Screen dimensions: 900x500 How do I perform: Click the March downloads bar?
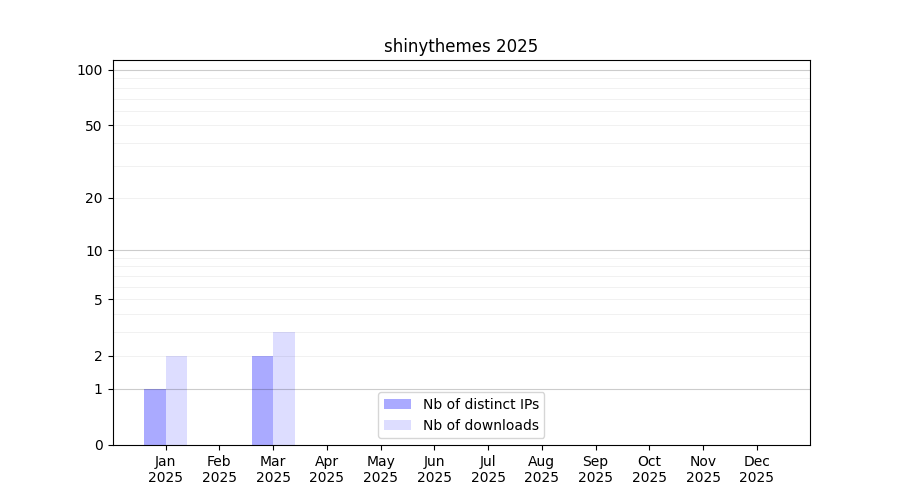284,389
